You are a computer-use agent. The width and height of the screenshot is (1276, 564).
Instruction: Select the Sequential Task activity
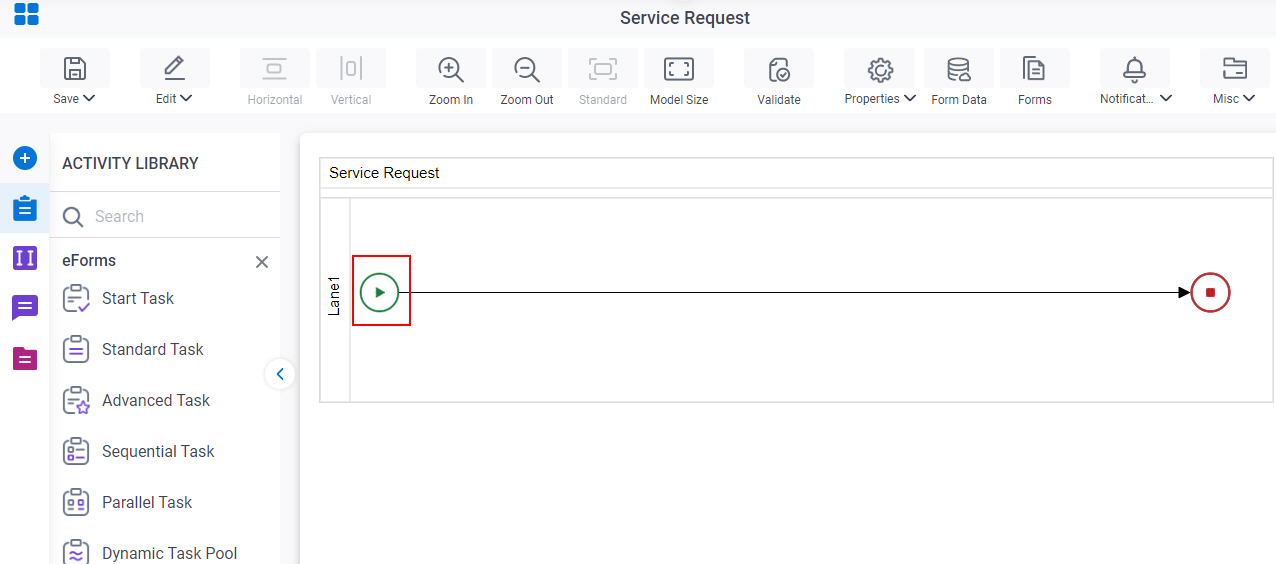(x=138, y=451)
